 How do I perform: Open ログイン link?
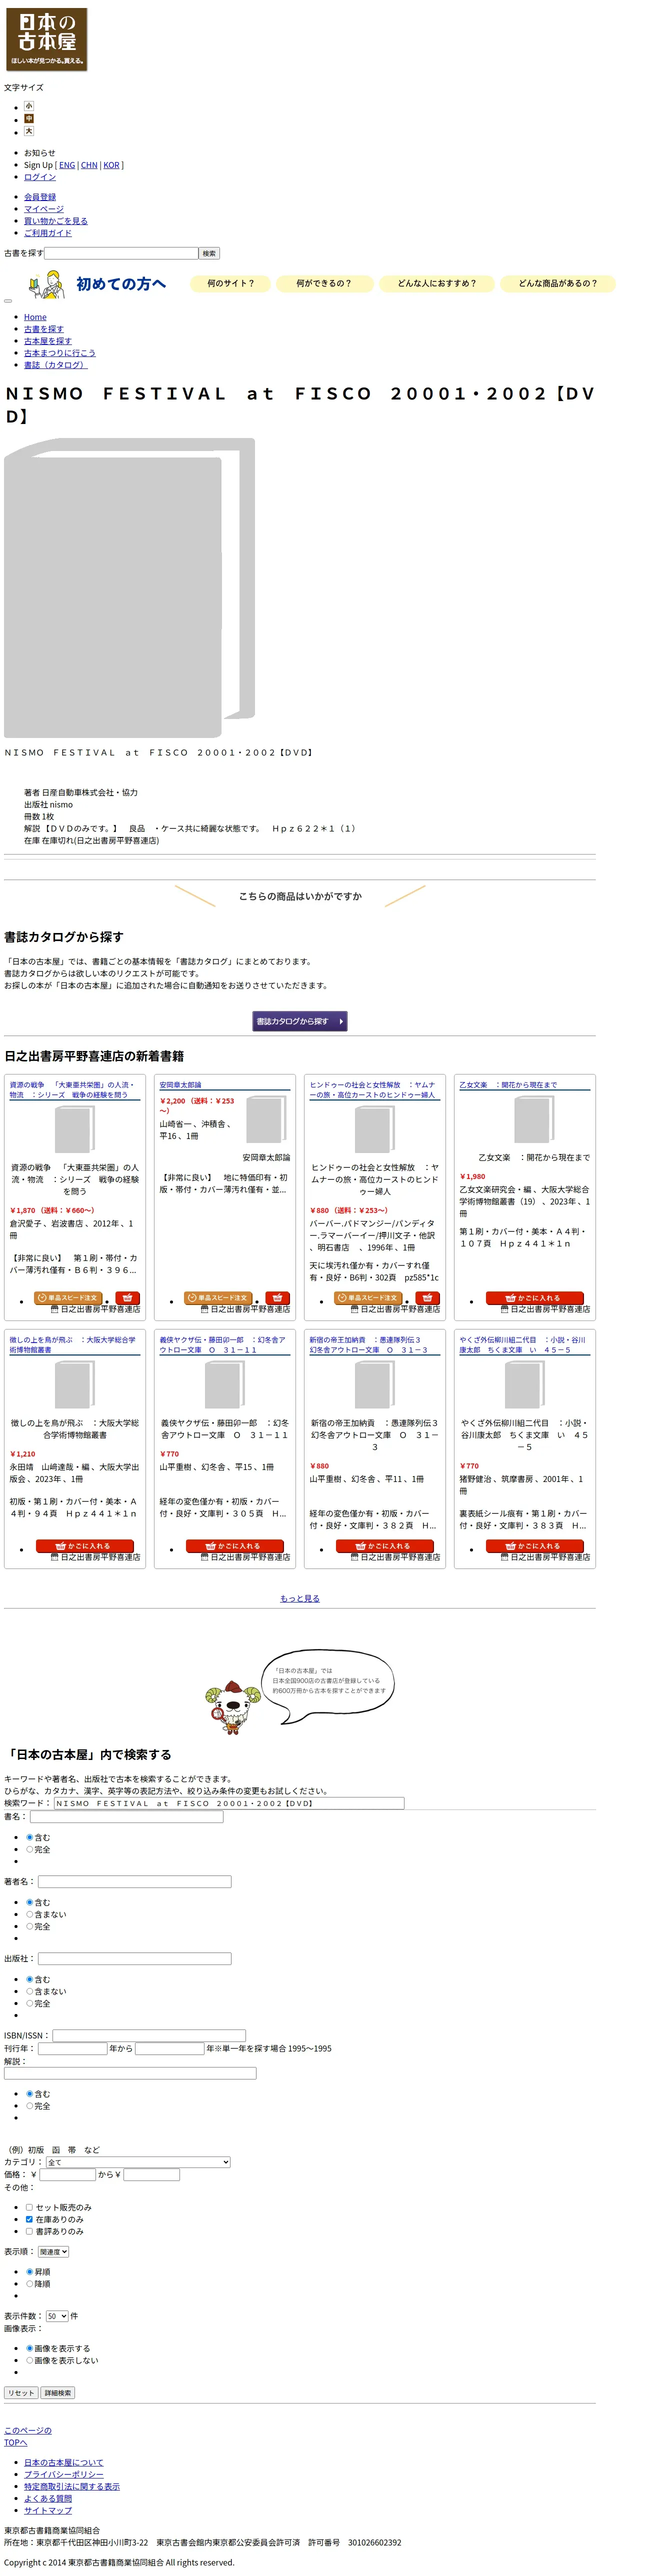pyautogui.click(x=40, y=177)
